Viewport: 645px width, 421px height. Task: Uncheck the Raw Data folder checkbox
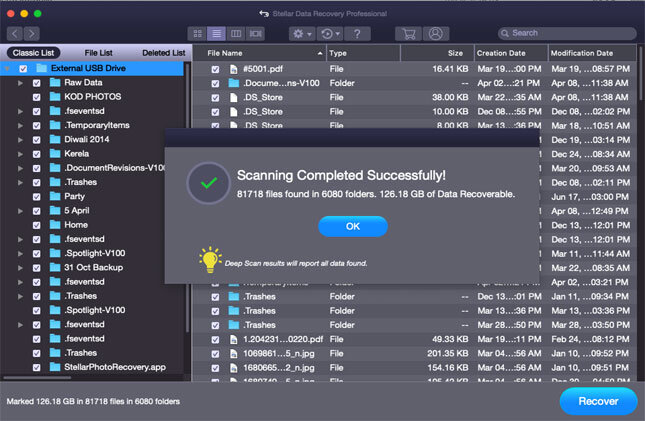coord(37,83)
